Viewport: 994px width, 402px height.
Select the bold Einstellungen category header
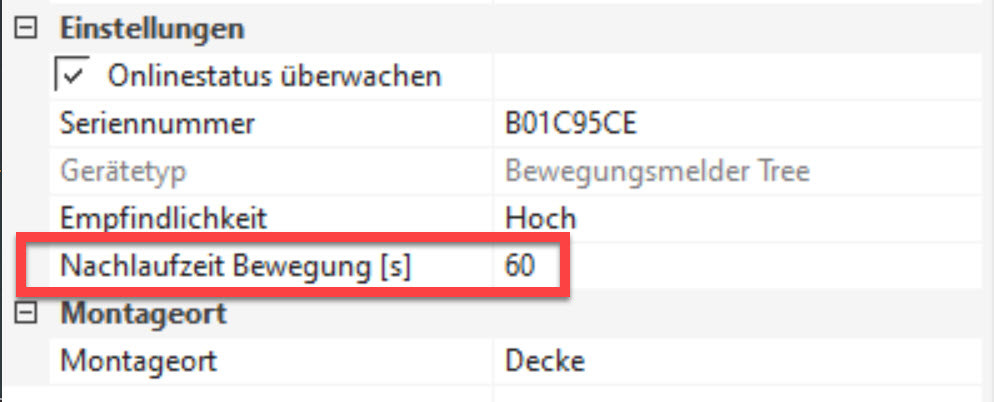point(151,29)
